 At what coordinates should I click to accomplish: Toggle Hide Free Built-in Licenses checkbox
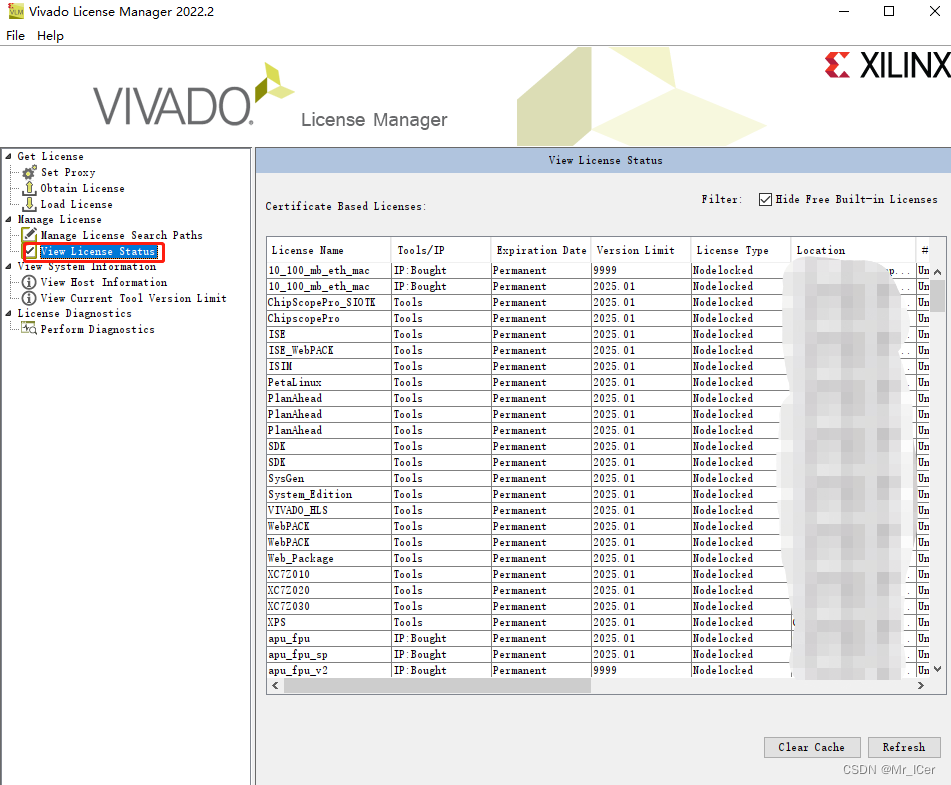point(765,199)
